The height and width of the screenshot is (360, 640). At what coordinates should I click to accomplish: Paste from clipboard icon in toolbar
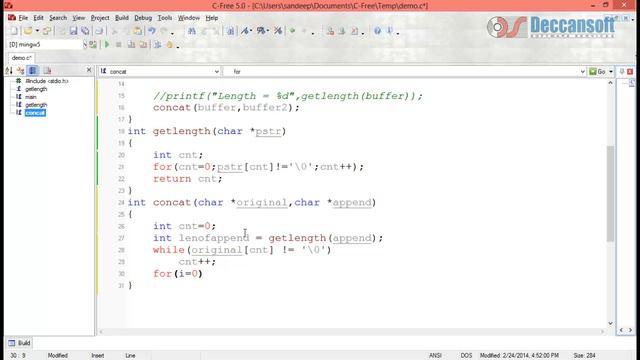[138, 31]
